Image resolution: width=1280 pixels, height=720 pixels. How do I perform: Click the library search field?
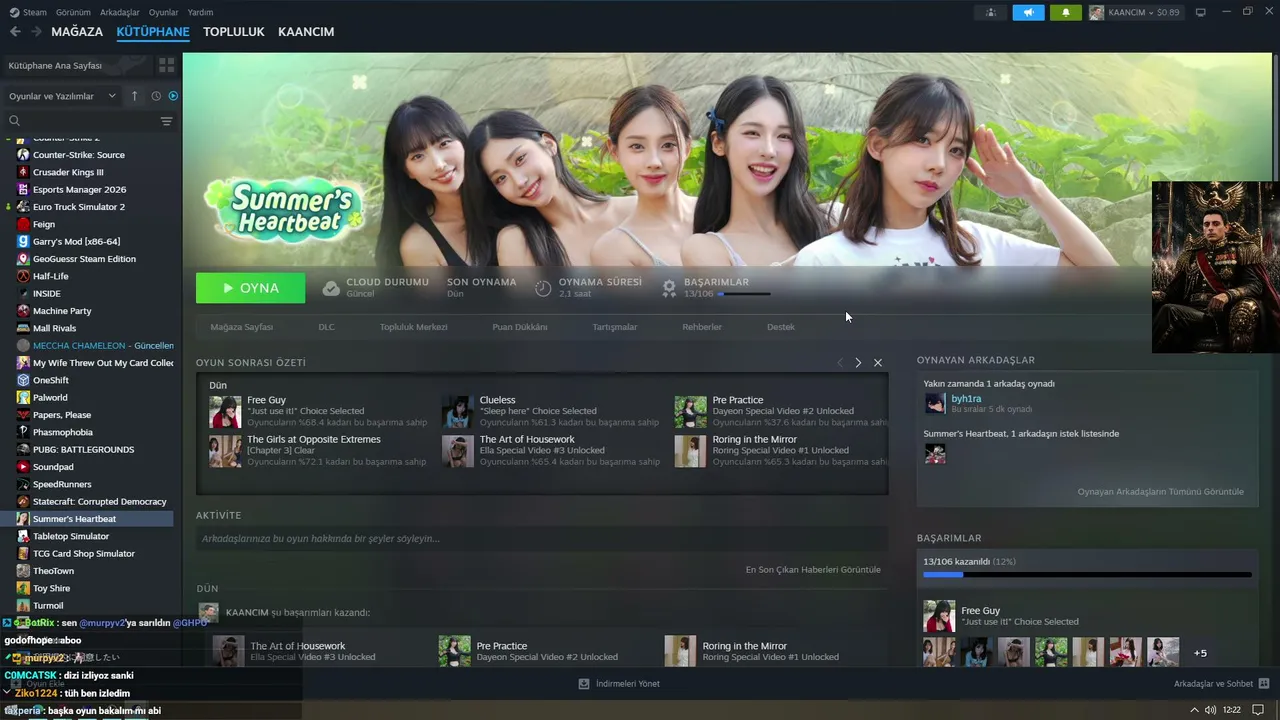82,121
